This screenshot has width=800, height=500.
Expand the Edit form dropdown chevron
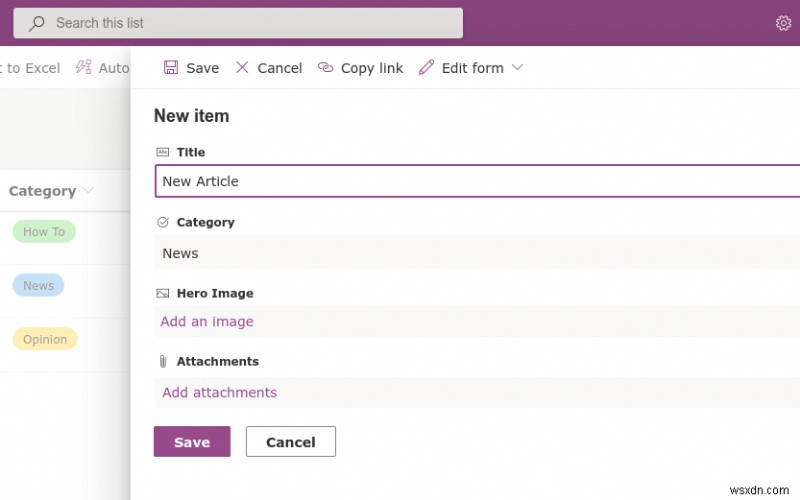point(517,67)
